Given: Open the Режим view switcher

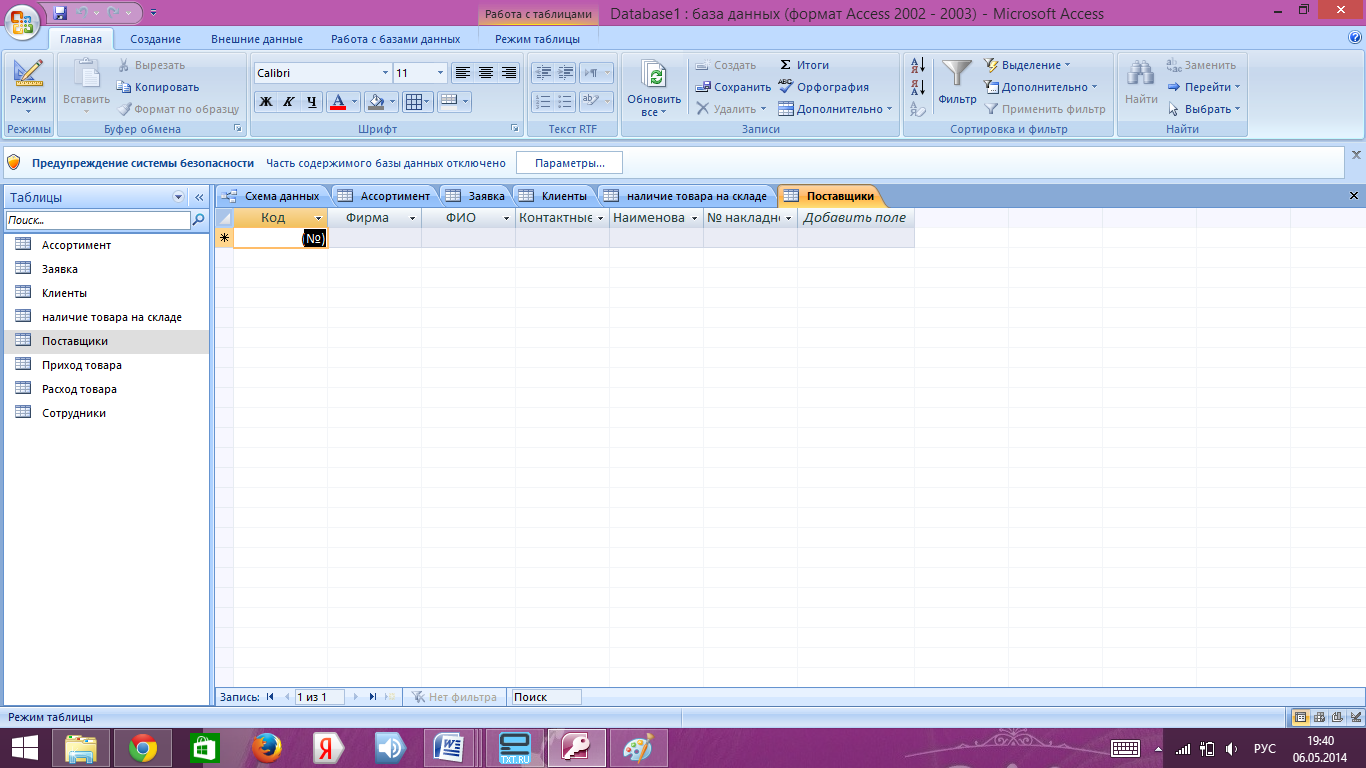Looking at the screenshot, I should coord(28,86).
